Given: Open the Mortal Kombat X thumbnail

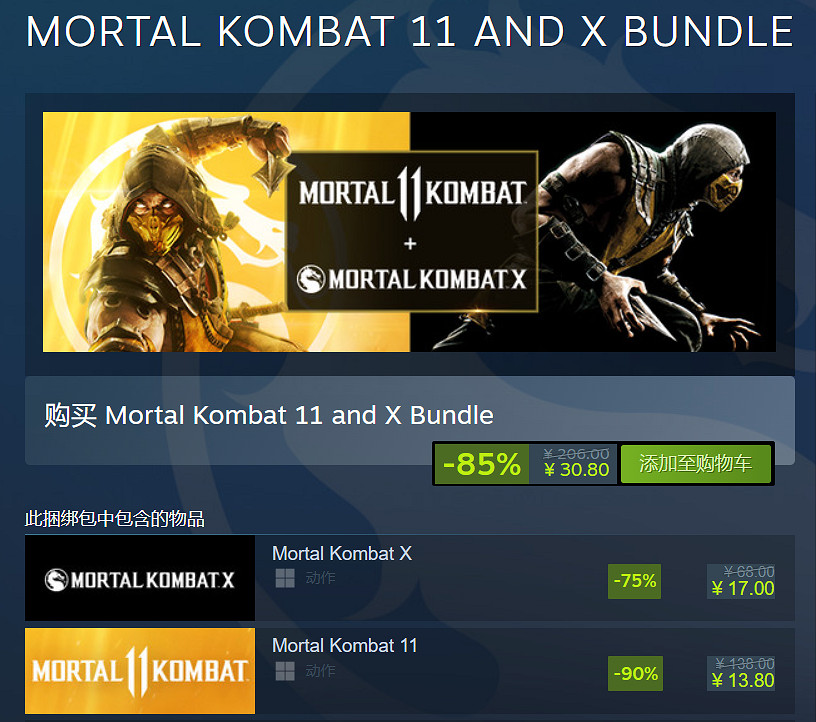Looking at the screenshot, I should [x=140, y=578].
